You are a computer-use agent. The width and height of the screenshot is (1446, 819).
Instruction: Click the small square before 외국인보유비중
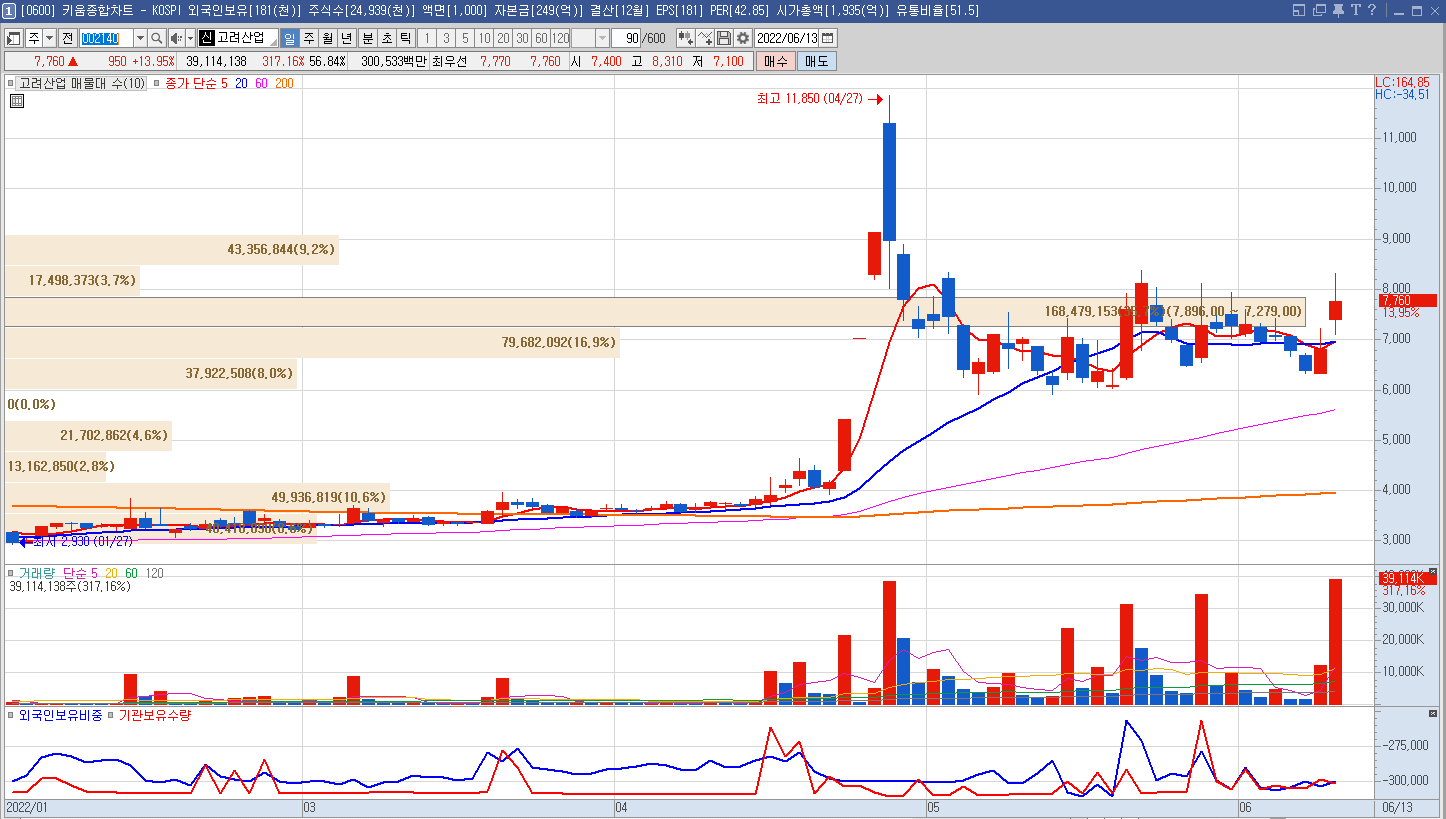[x=11, y=715]
